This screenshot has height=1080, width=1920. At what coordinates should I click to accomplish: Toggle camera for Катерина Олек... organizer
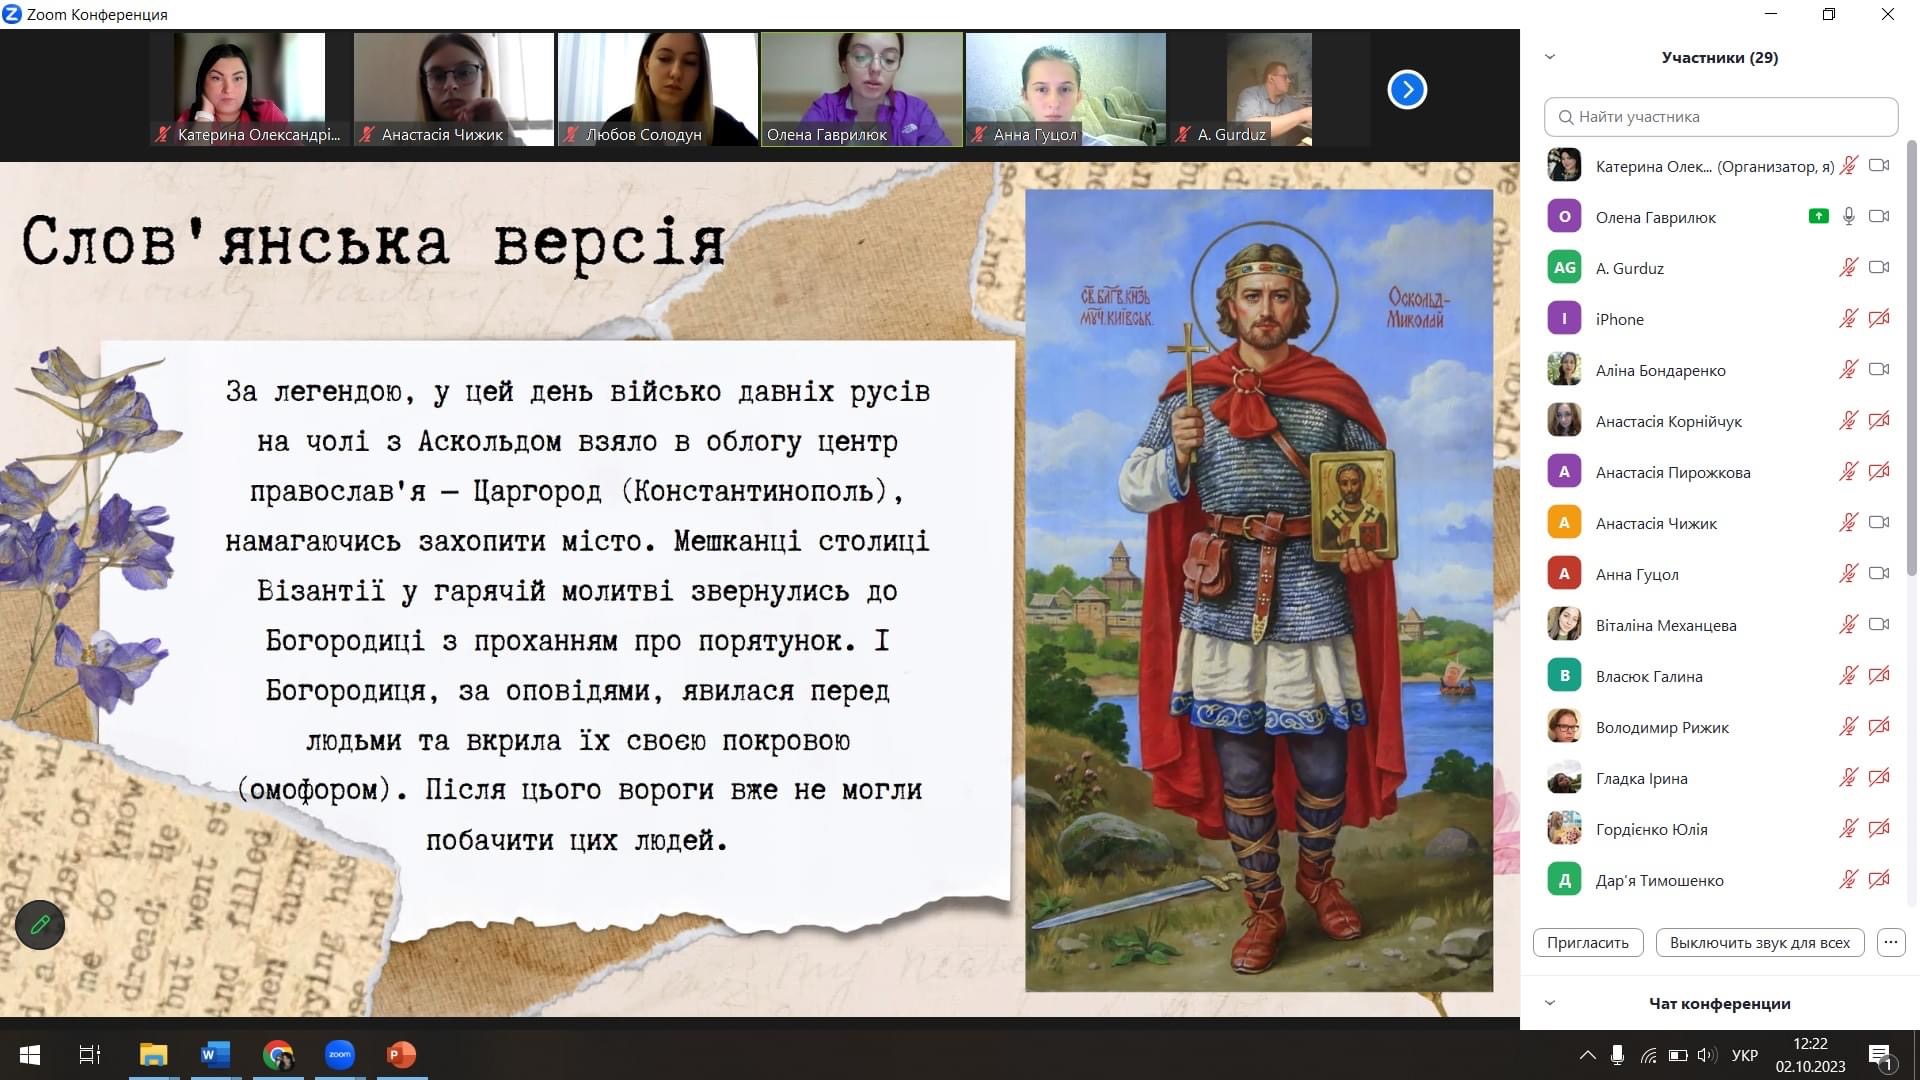(x=1879, y=165)
